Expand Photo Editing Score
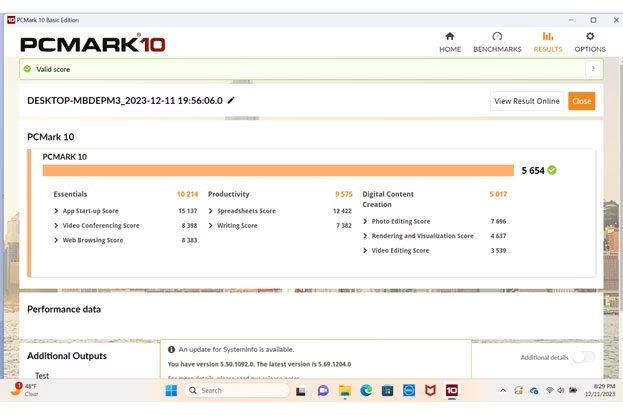This screenshot has height=415, width=623. [365, 221]
